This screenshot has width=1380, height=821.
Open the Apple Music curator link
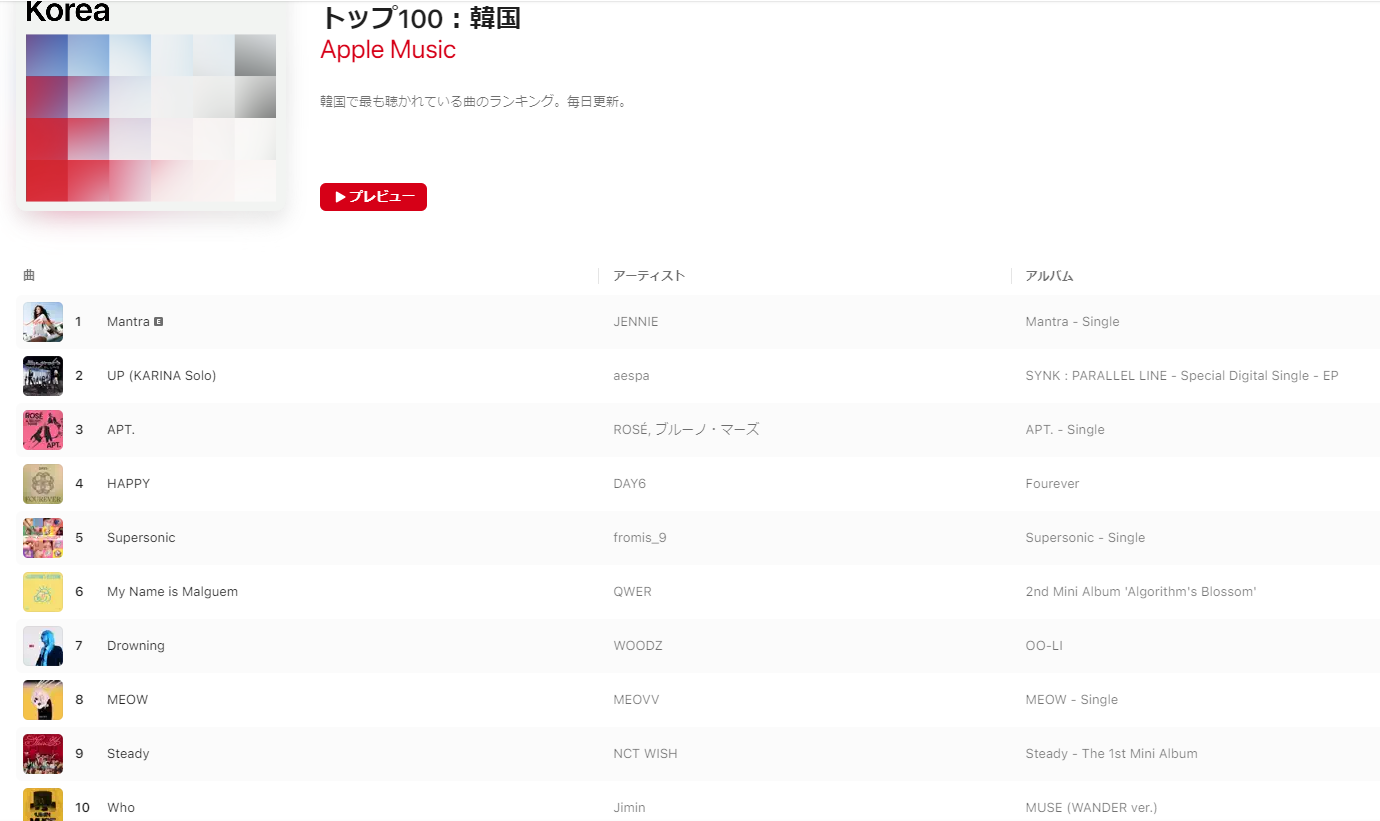pos(388,50)
